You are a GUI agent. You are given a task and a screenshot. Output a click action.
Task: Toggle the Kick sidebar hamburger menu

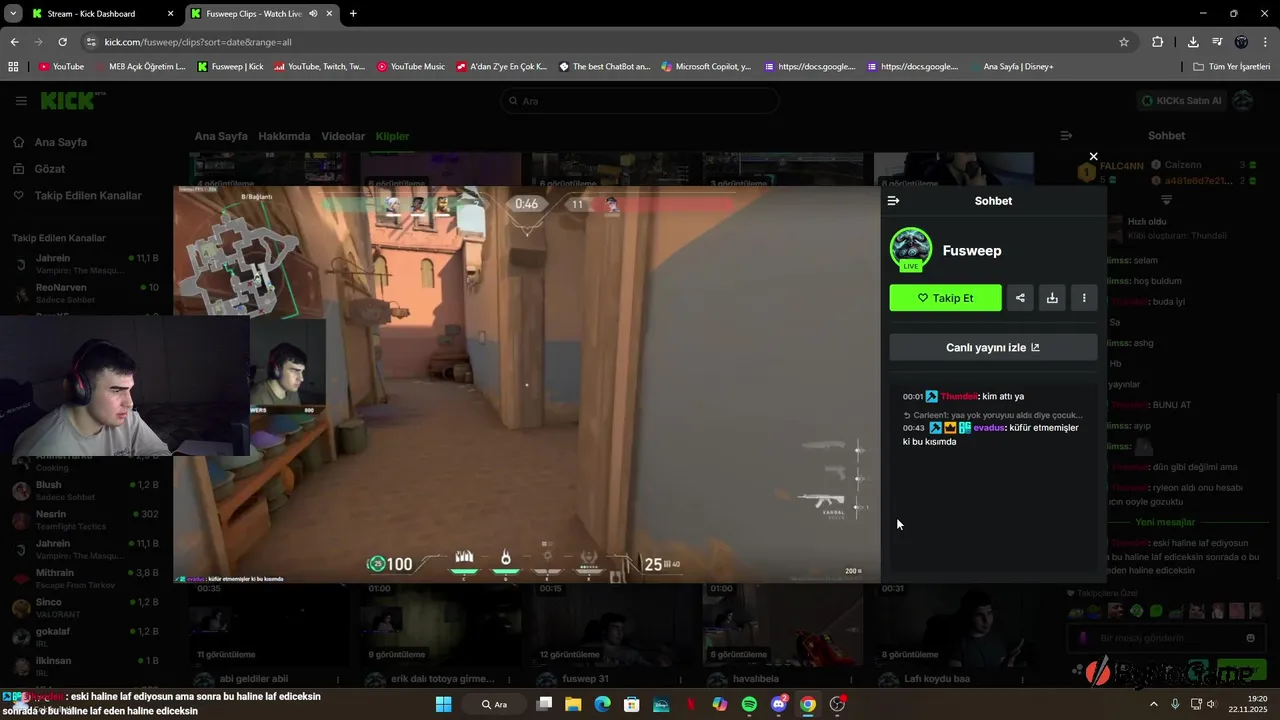click(x=21, y=101)
